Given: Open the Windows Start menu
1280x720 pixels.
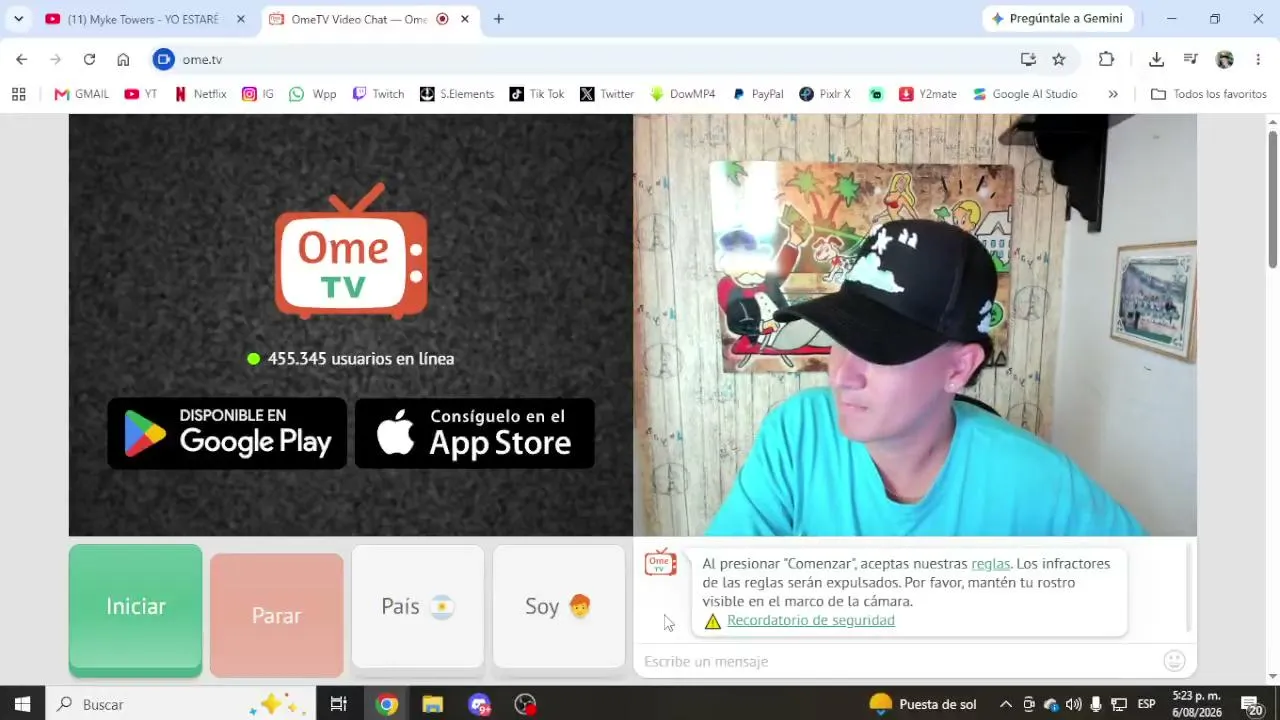Looking at the screenshot, I should pos(22,704).
